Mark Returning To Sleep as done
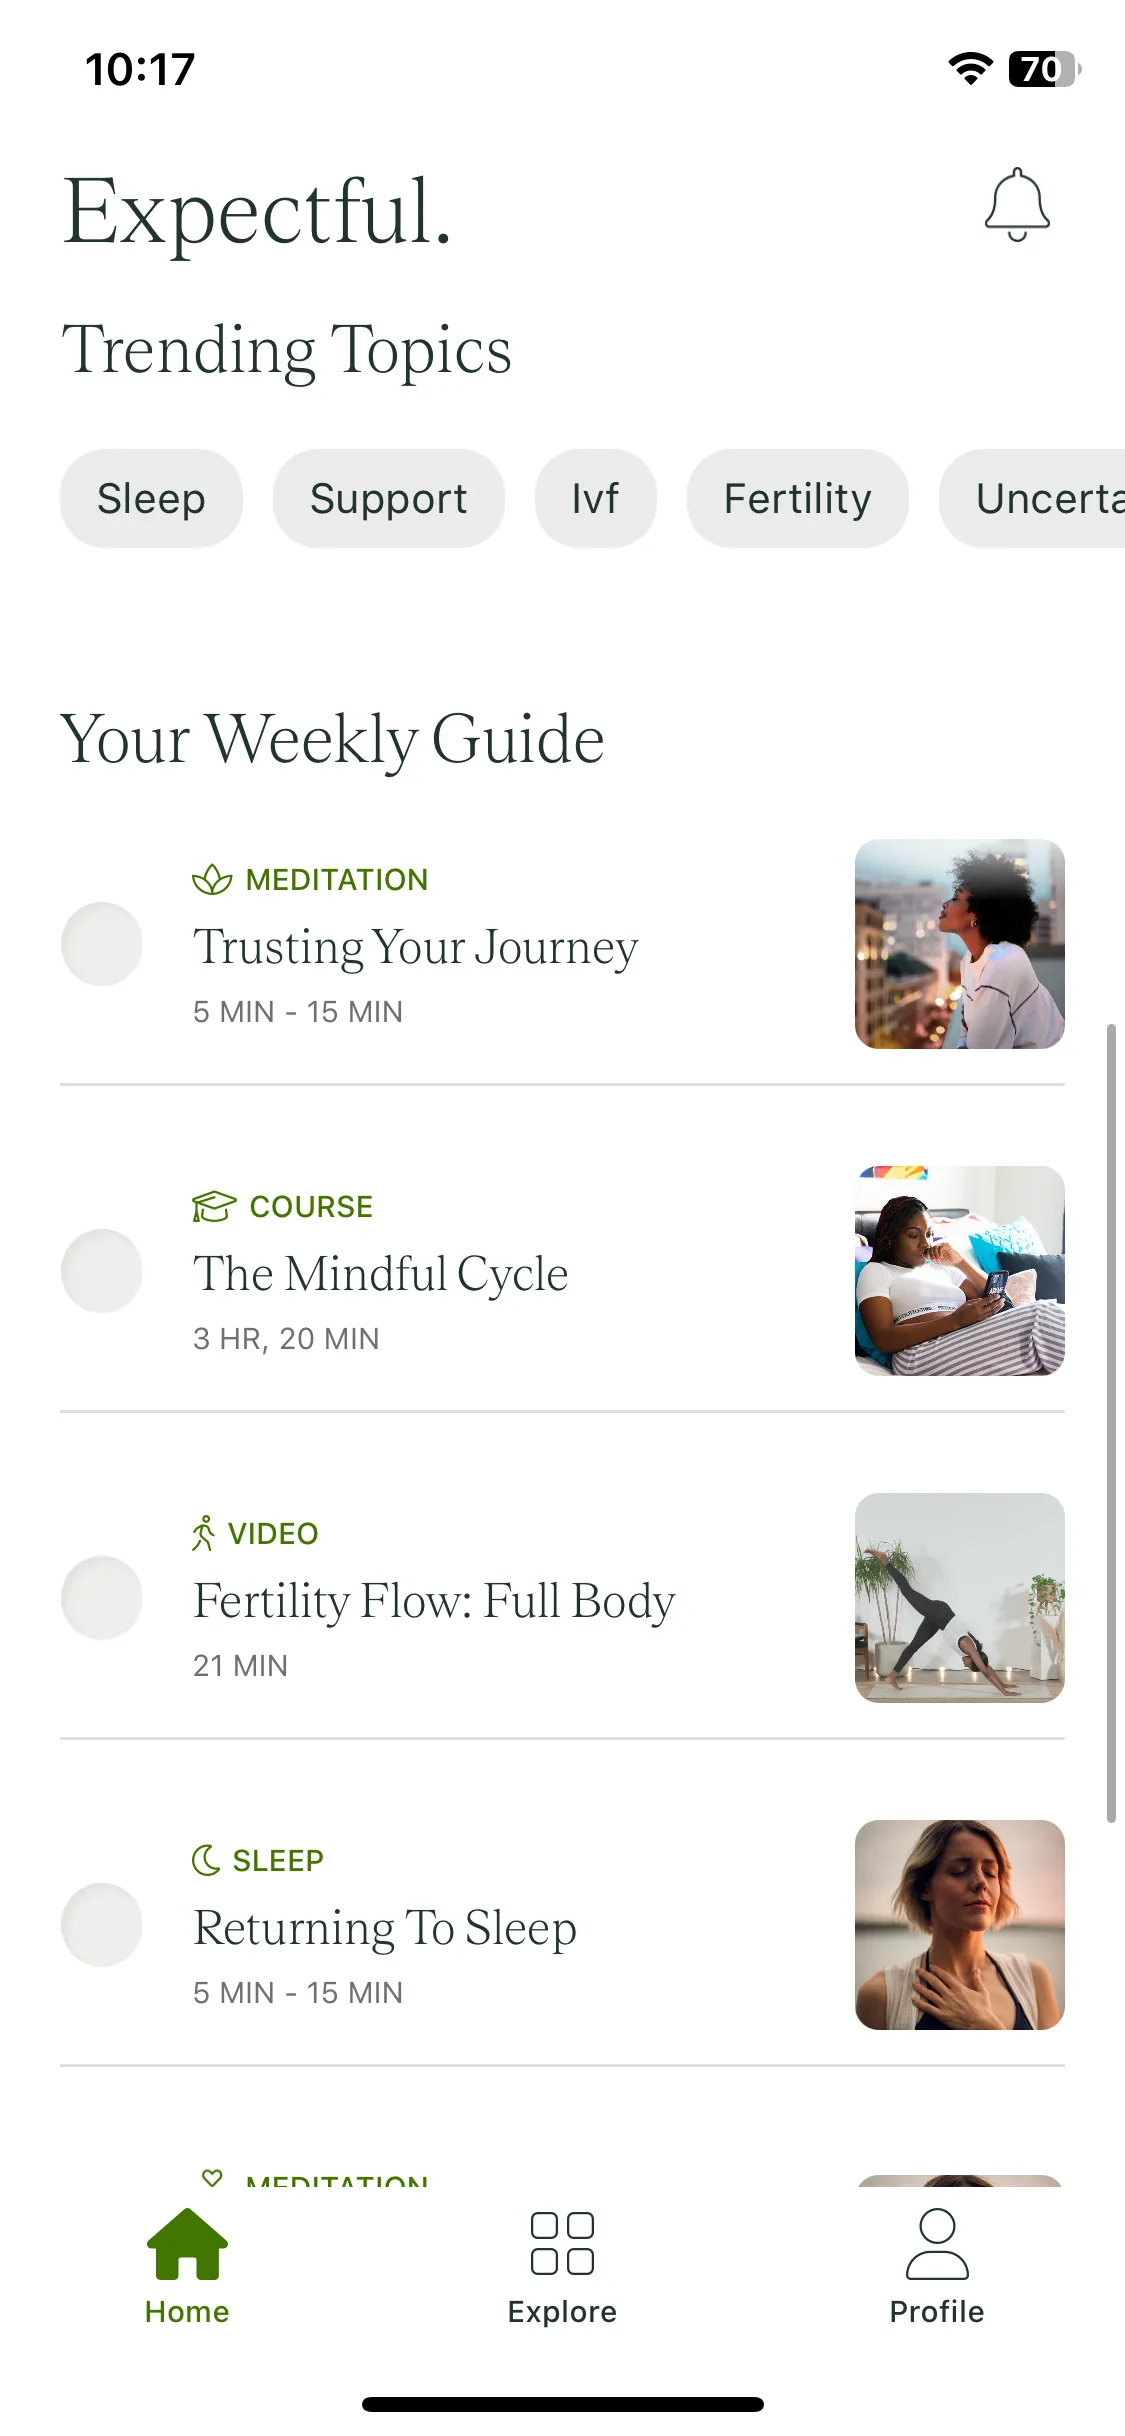 tap(102, 1925)
